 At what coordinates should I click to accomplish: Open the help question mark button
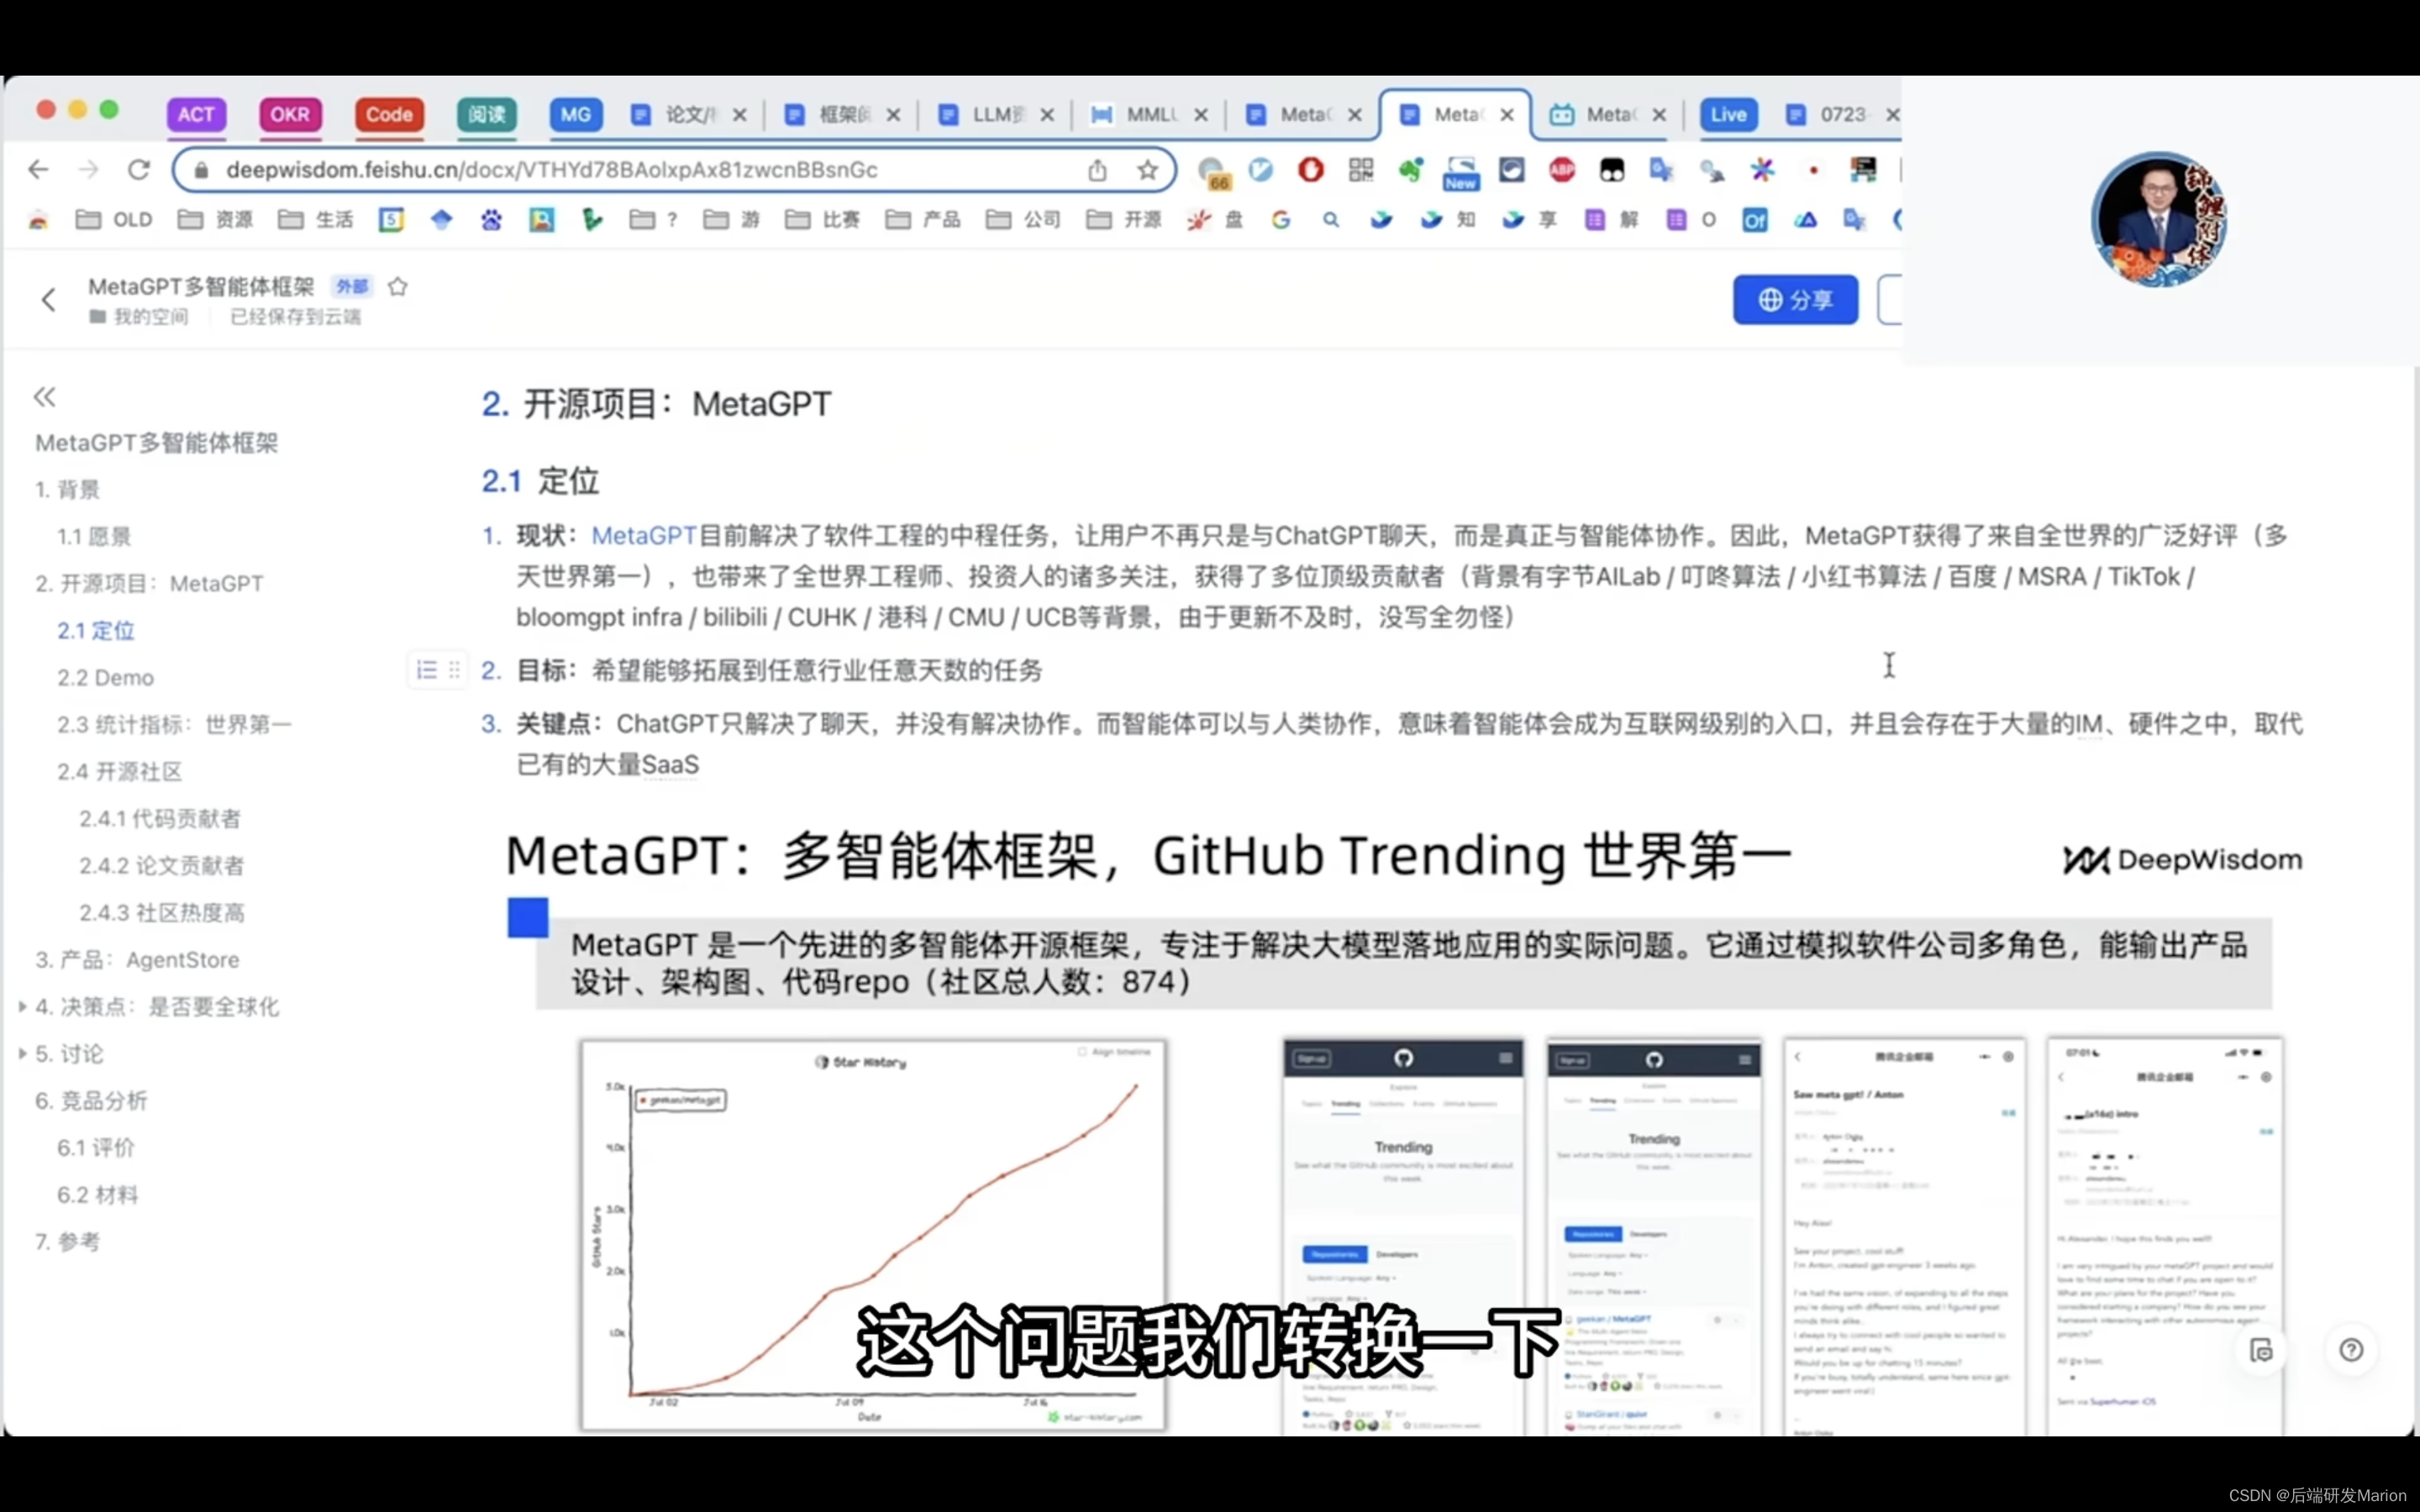(2350, 1350)
